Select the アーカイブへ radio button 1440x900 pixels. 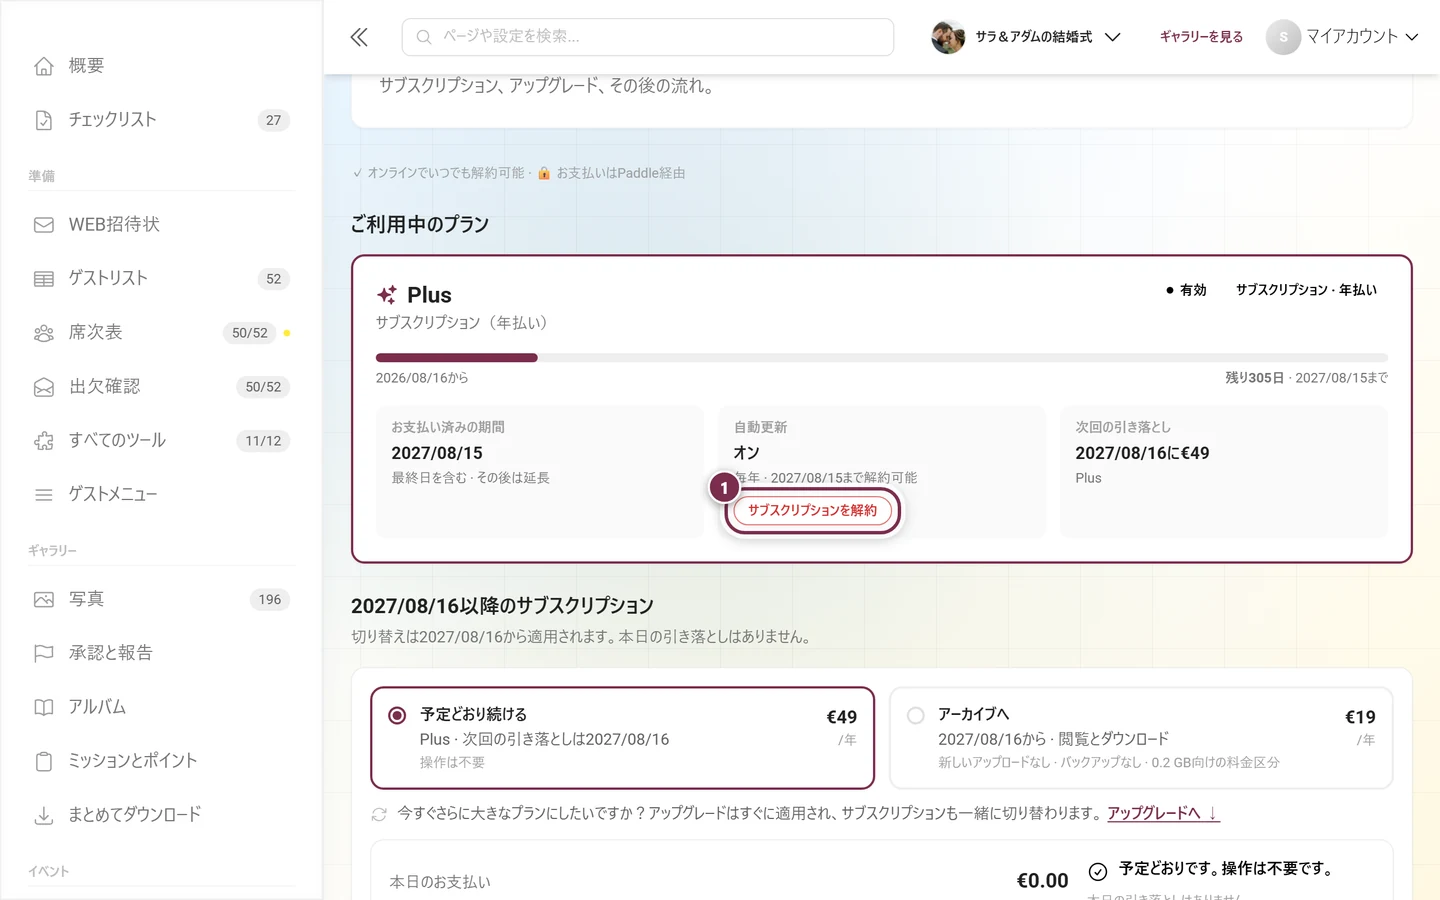coord(915,715)
